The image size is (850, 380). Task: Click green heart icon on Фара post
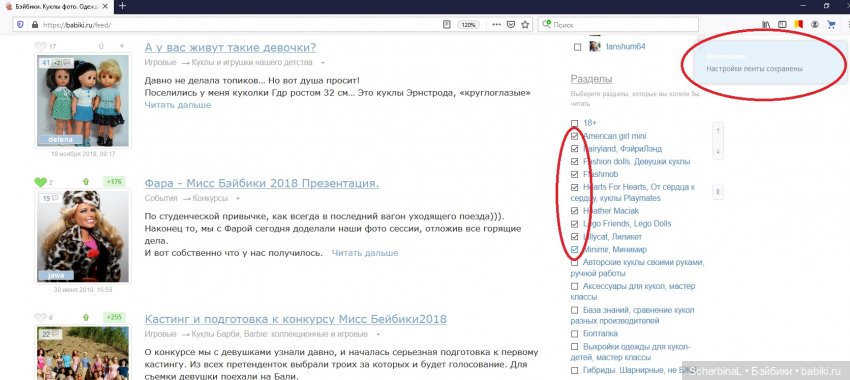point(40,182)
